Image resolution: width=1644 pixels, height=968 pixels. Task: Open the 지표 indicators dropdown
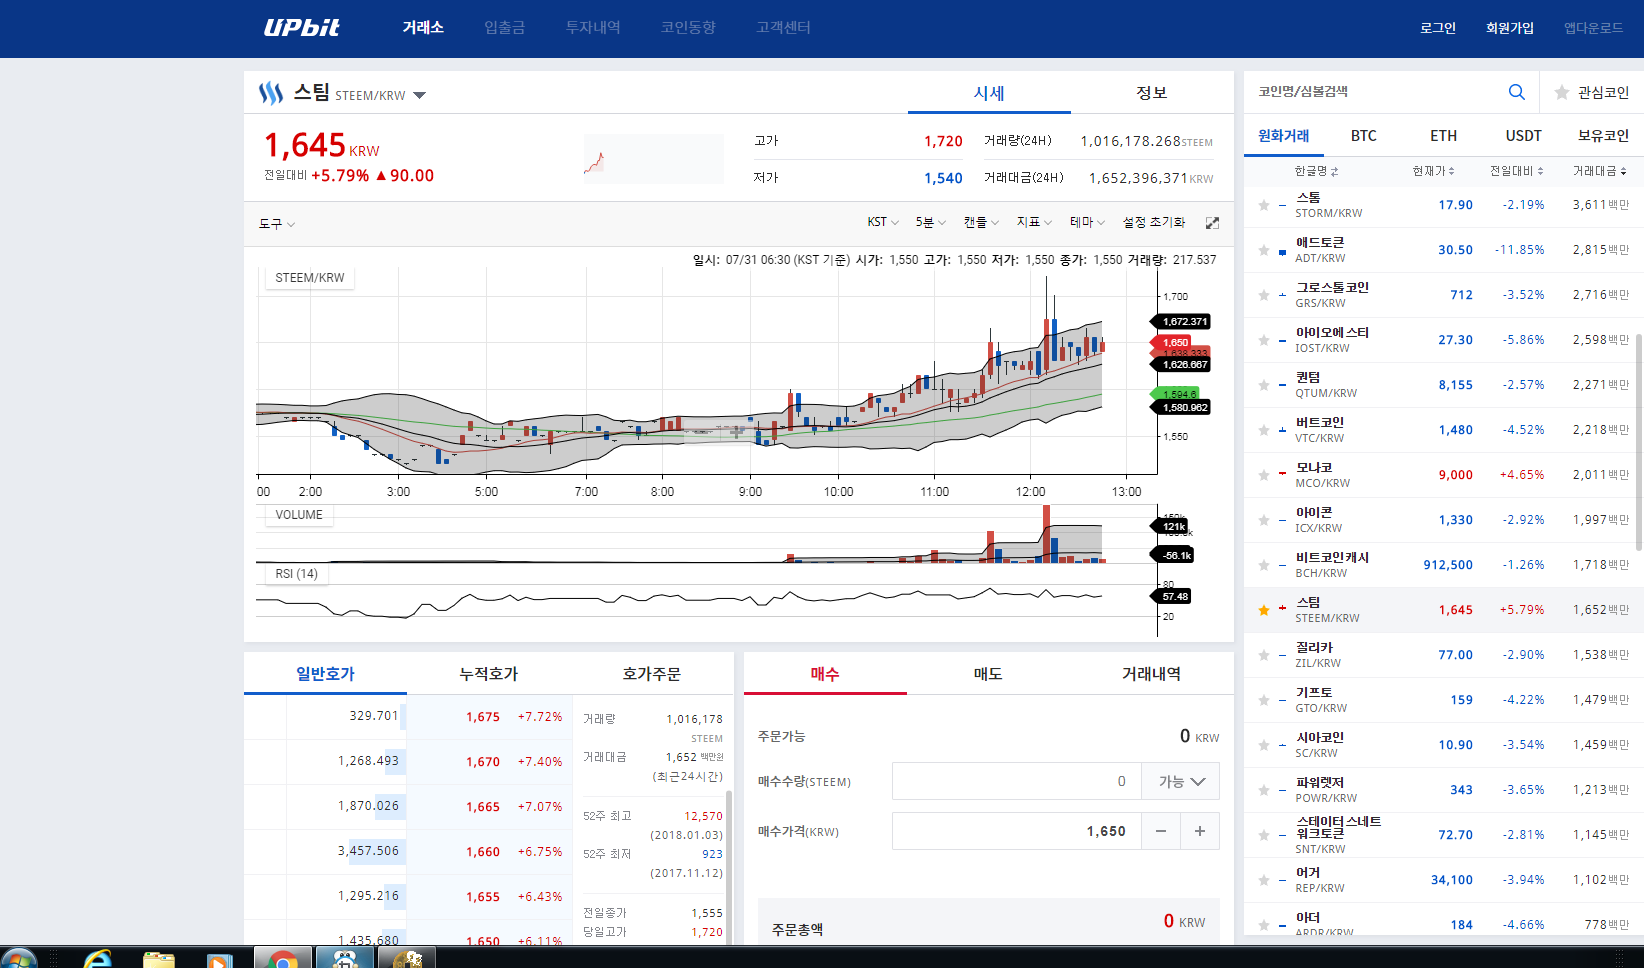coord(1034,222)
